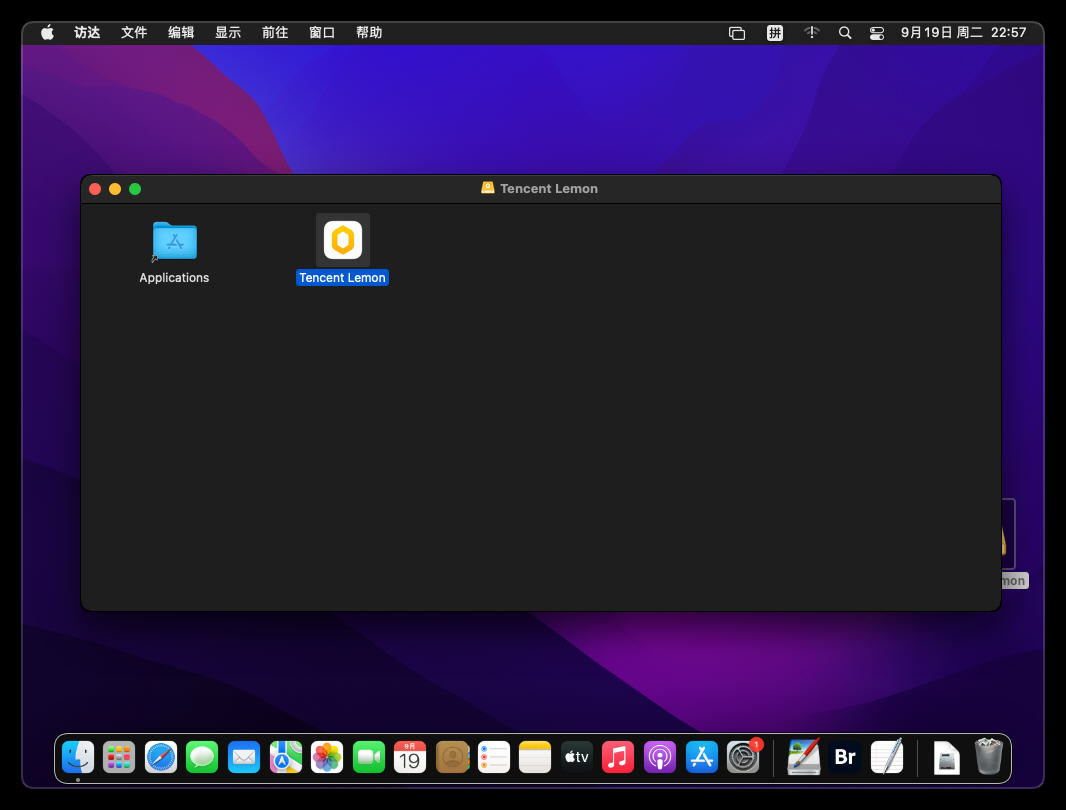
Task: Open the image editor app in Dock
Action: click(x=804, y=757)
